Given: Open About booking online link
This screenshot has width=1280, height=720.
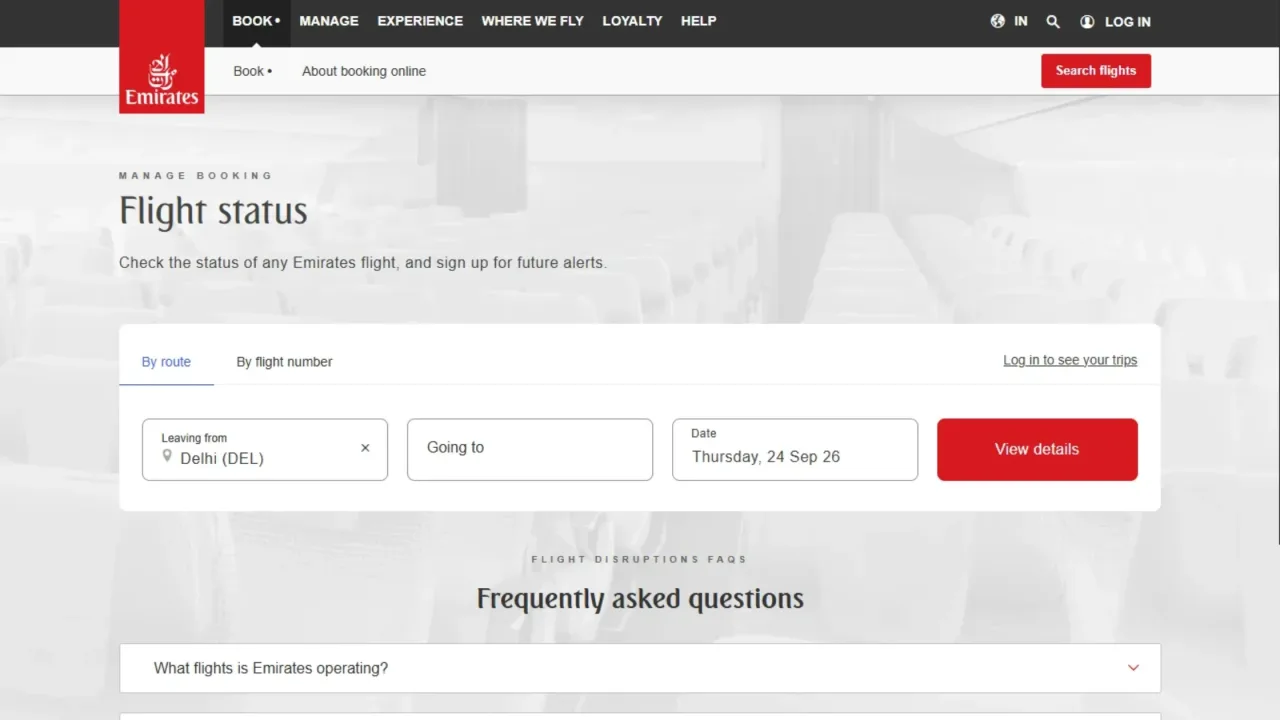Looking at the screenshot, I should tap(364, 71).
